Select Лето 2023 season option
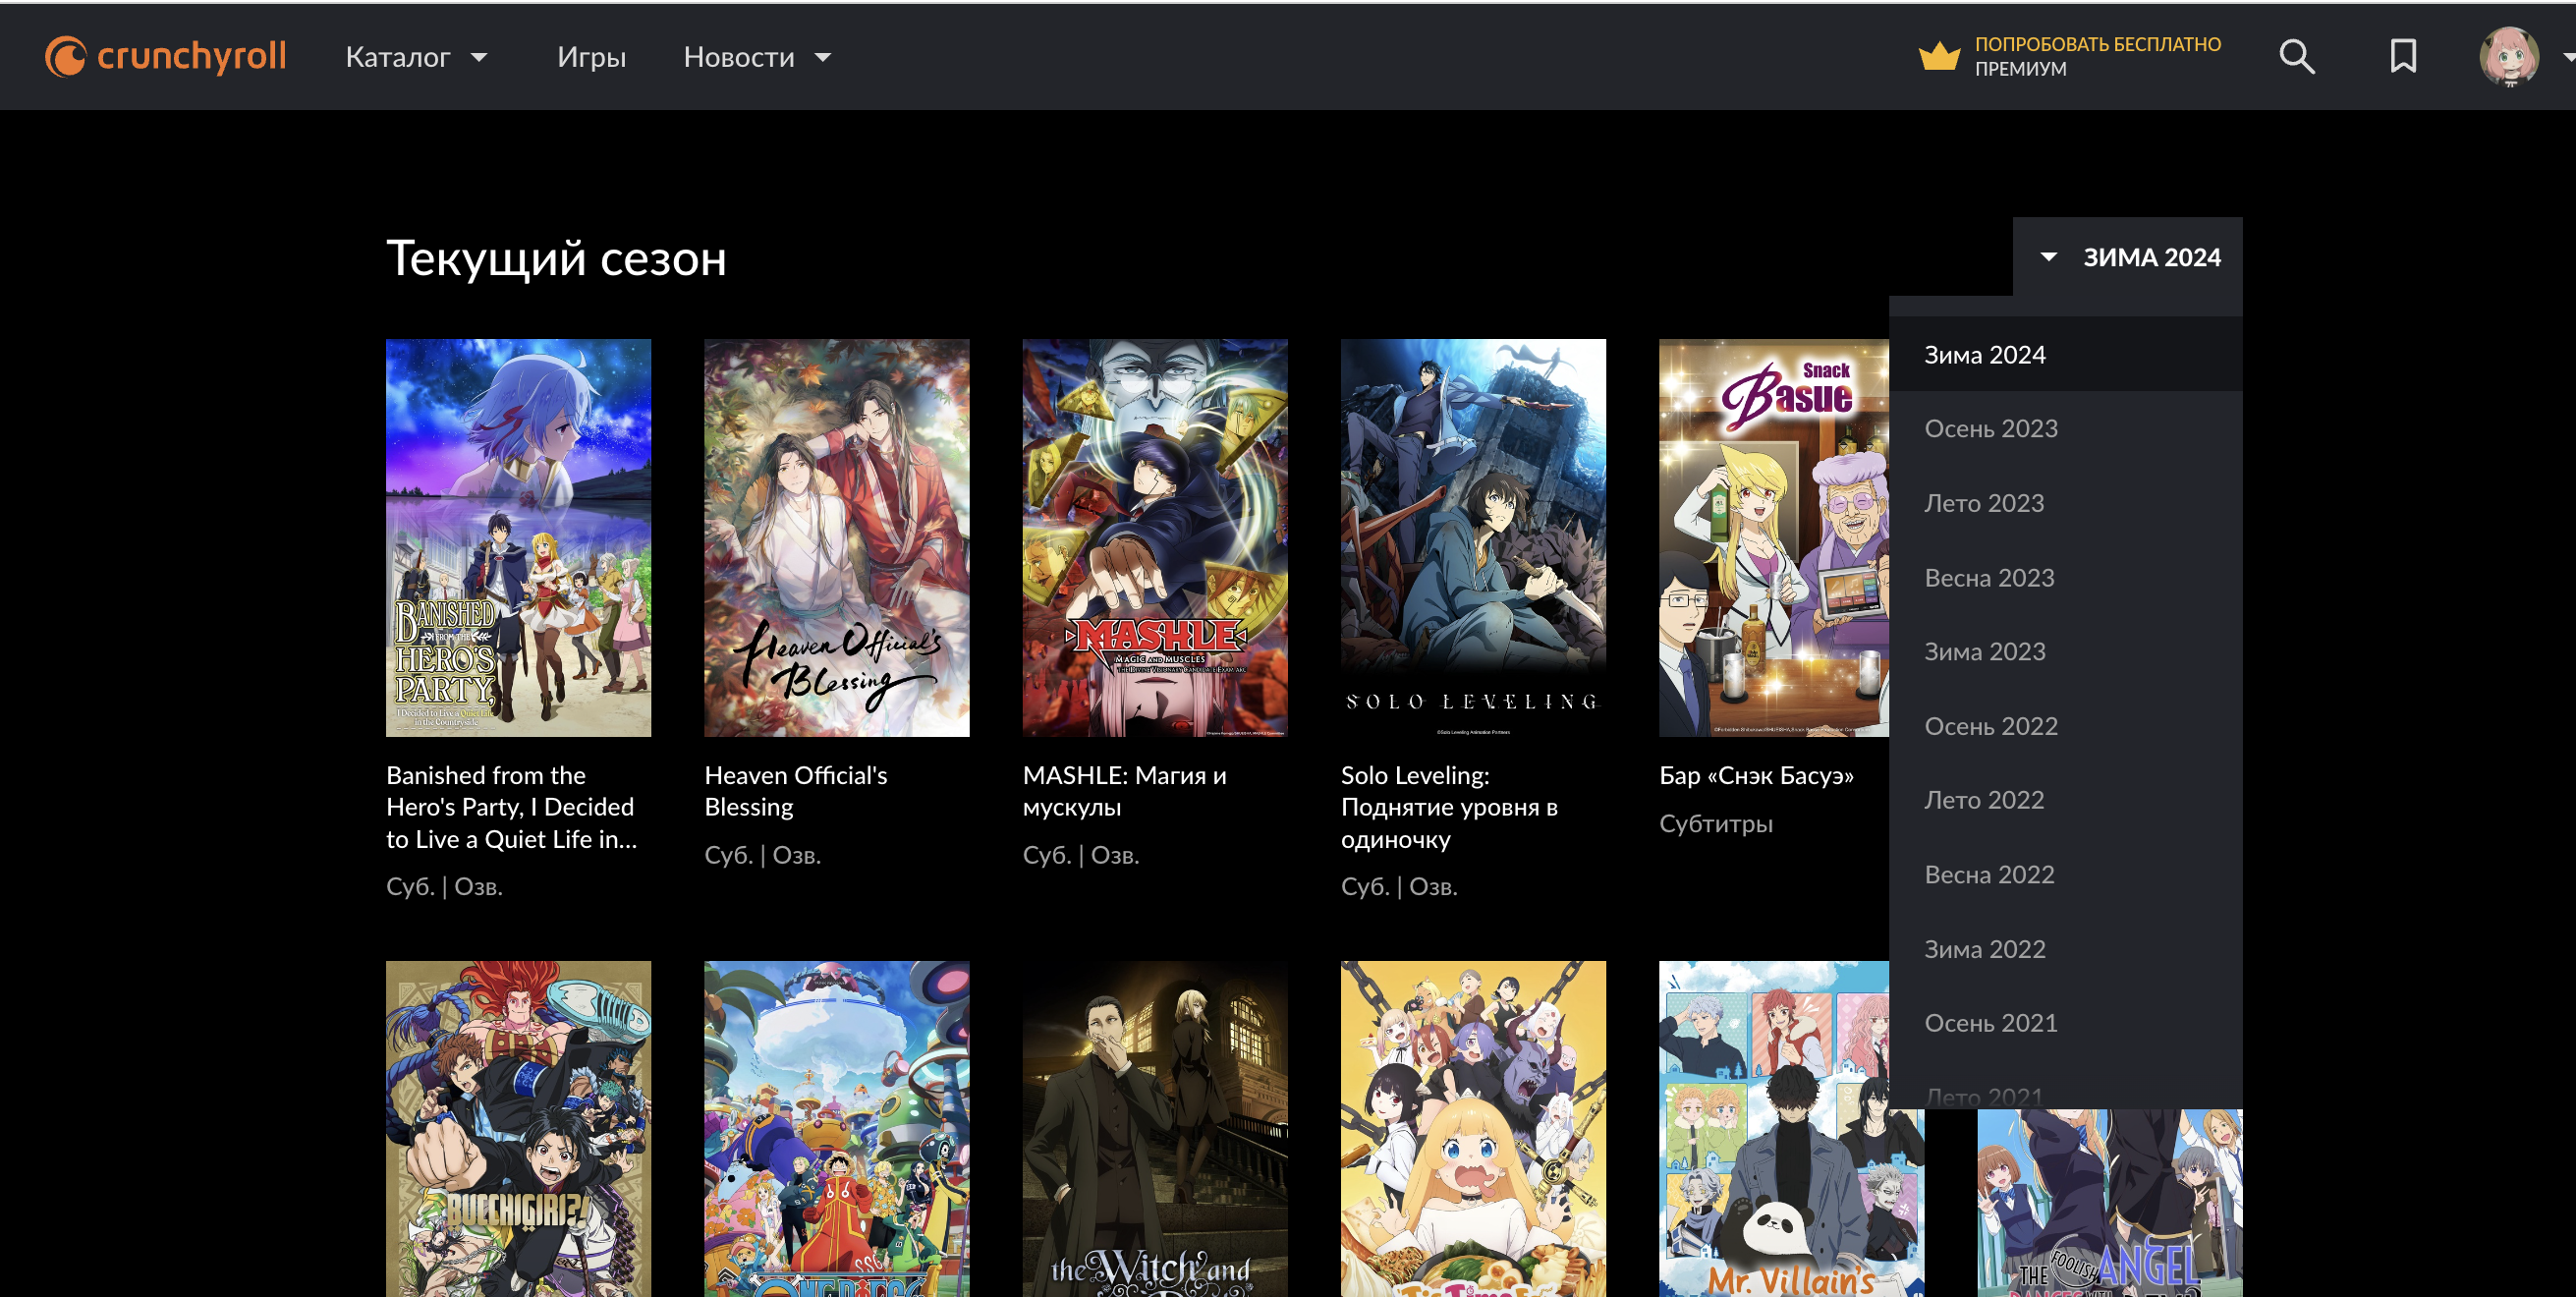 click(2066, 503)
